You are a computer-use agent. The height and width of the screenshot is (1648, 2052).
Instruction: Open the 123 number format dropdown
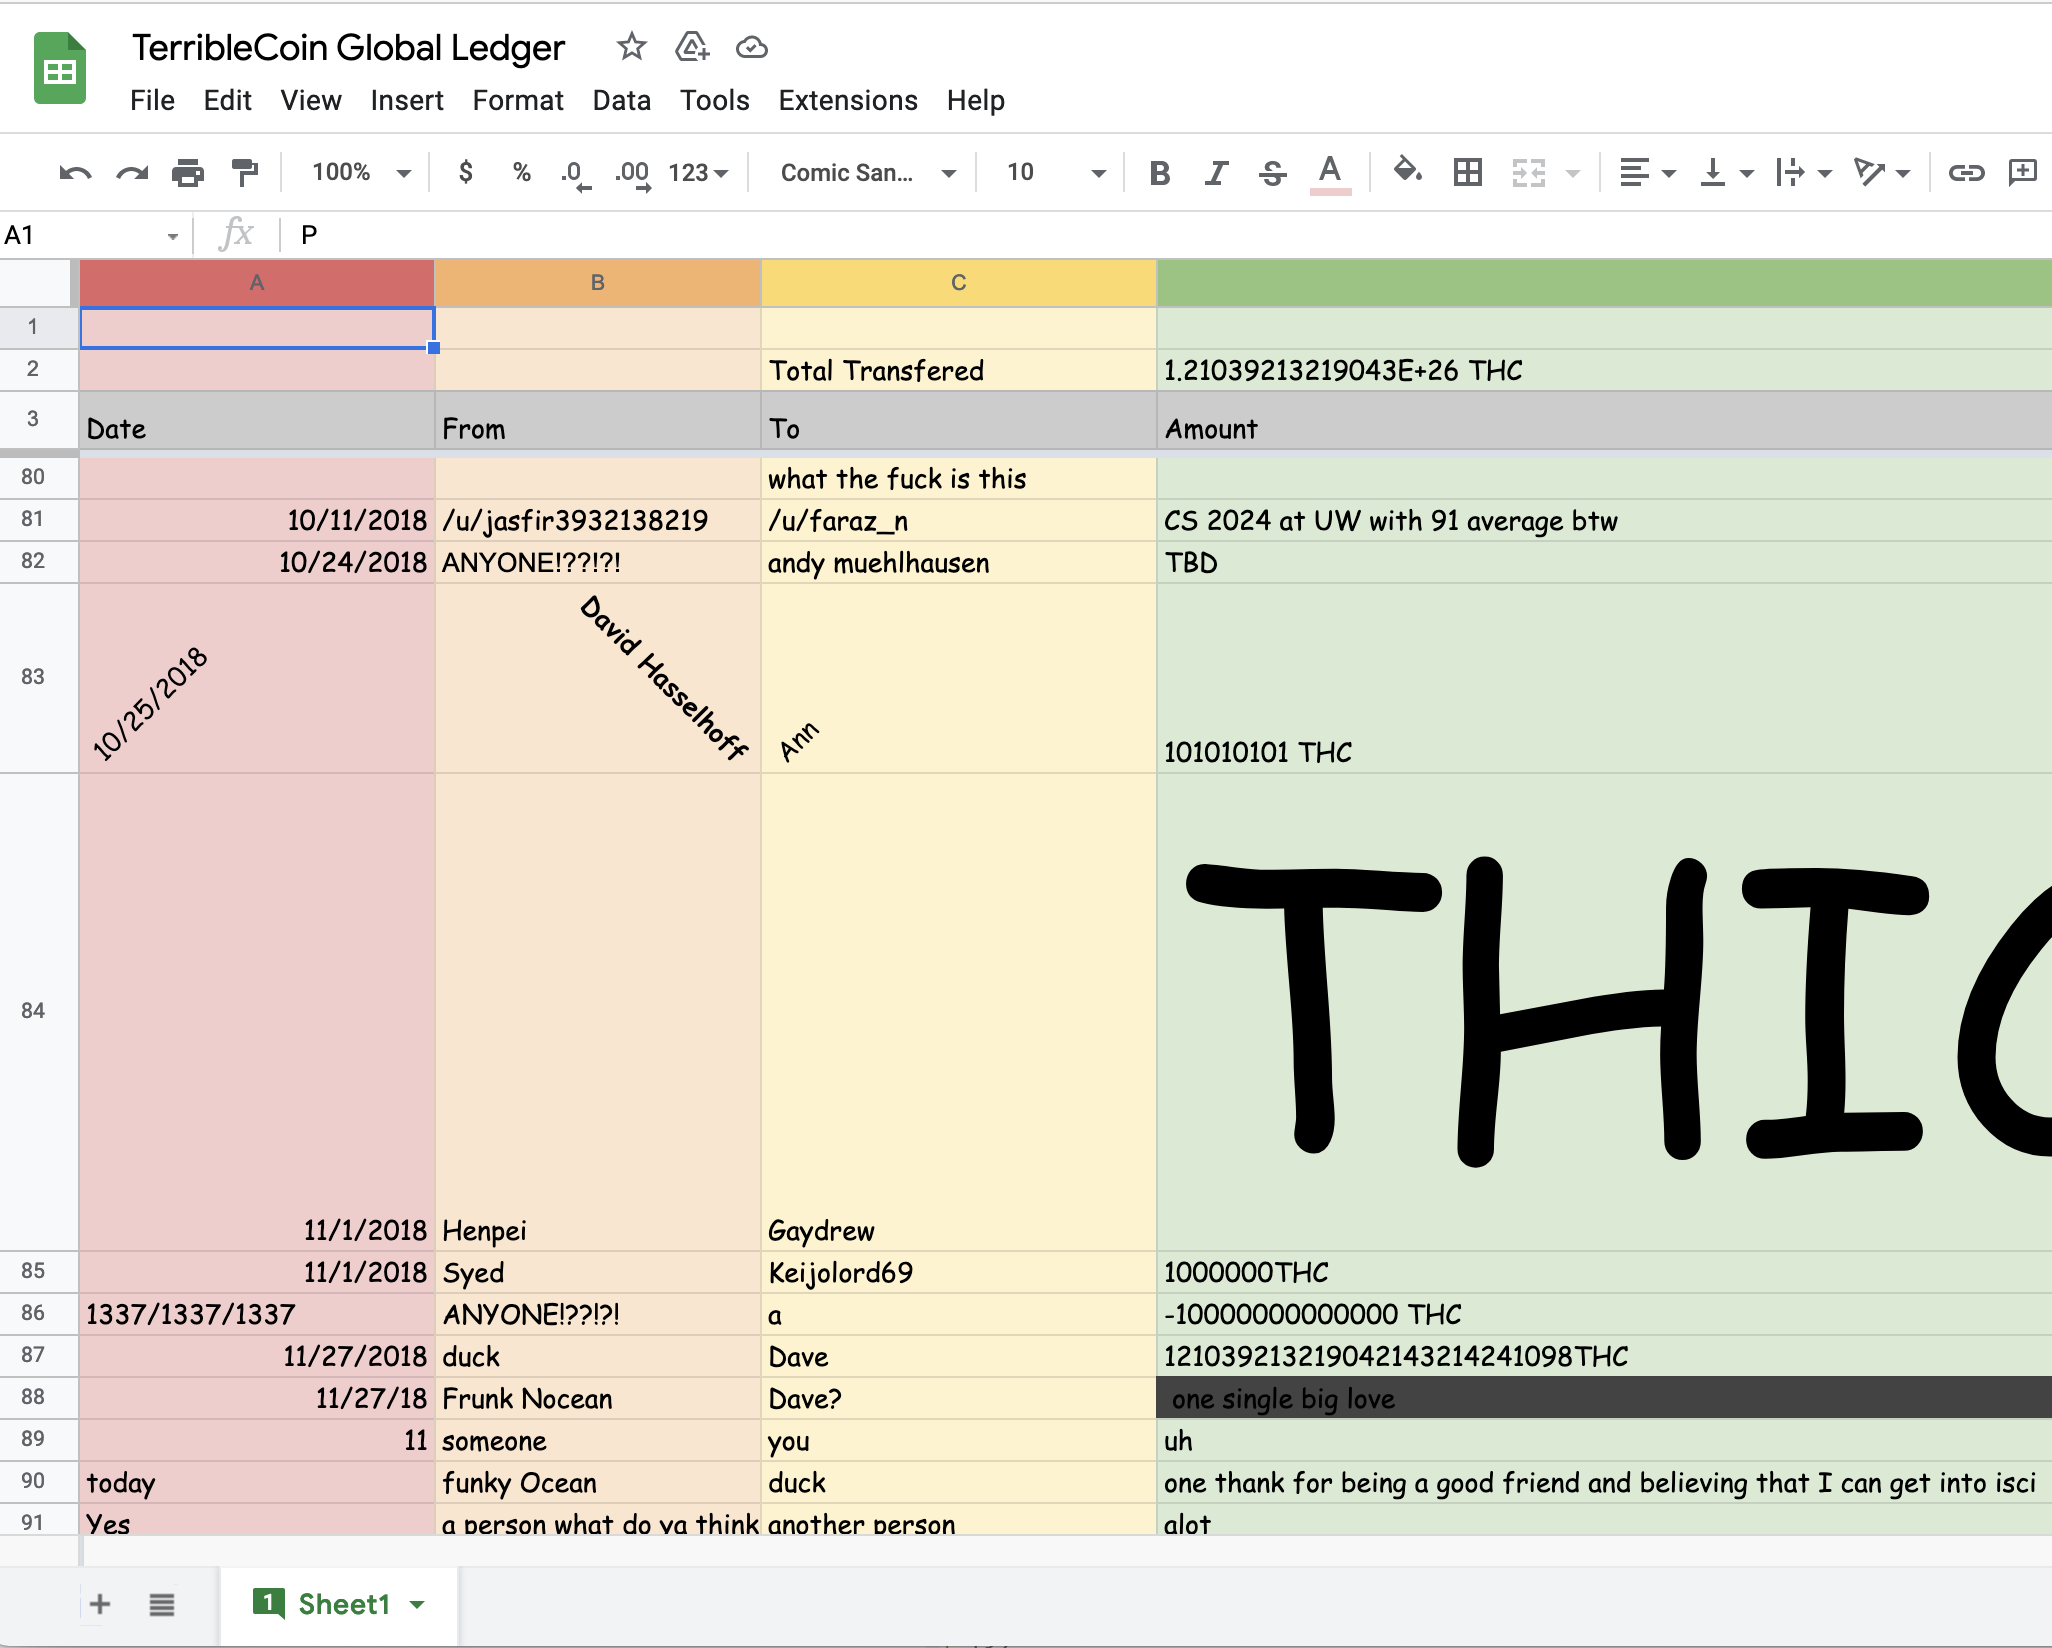click(698, 173)
